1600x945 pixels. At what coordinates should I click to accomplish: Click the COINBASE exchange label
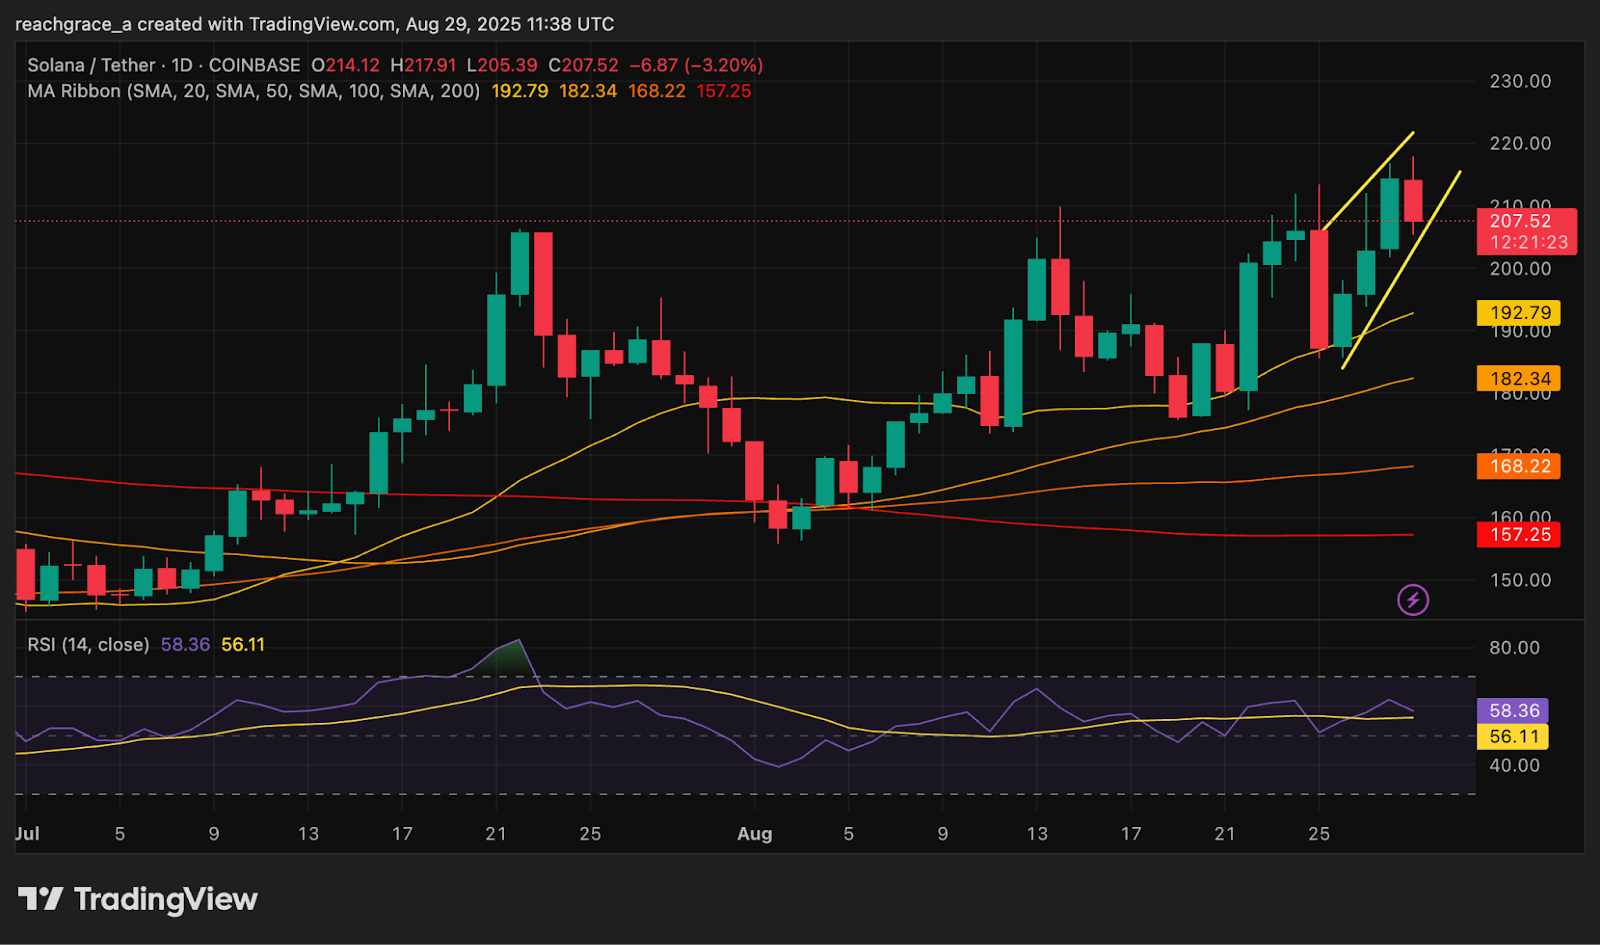tap(253, 65)
